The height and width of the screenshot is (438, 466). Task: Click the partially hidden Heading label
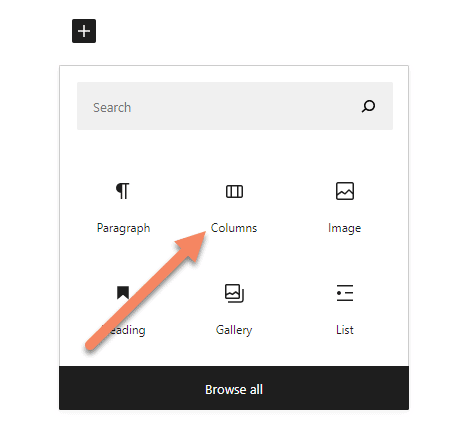tap(123, 330)
